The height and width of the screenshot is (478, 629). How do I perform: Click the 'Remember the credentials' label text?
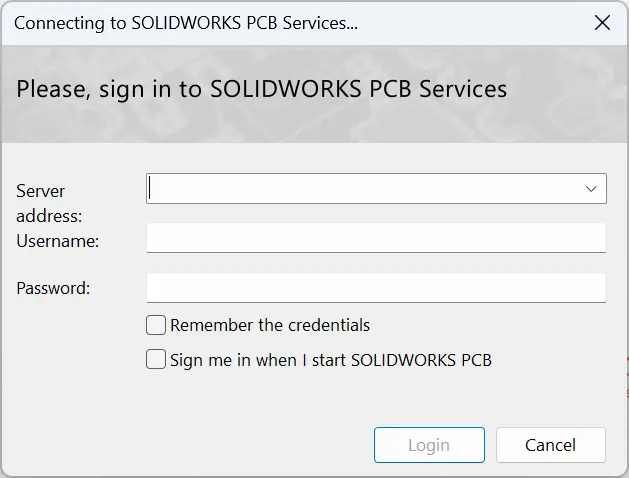point(270,325)
